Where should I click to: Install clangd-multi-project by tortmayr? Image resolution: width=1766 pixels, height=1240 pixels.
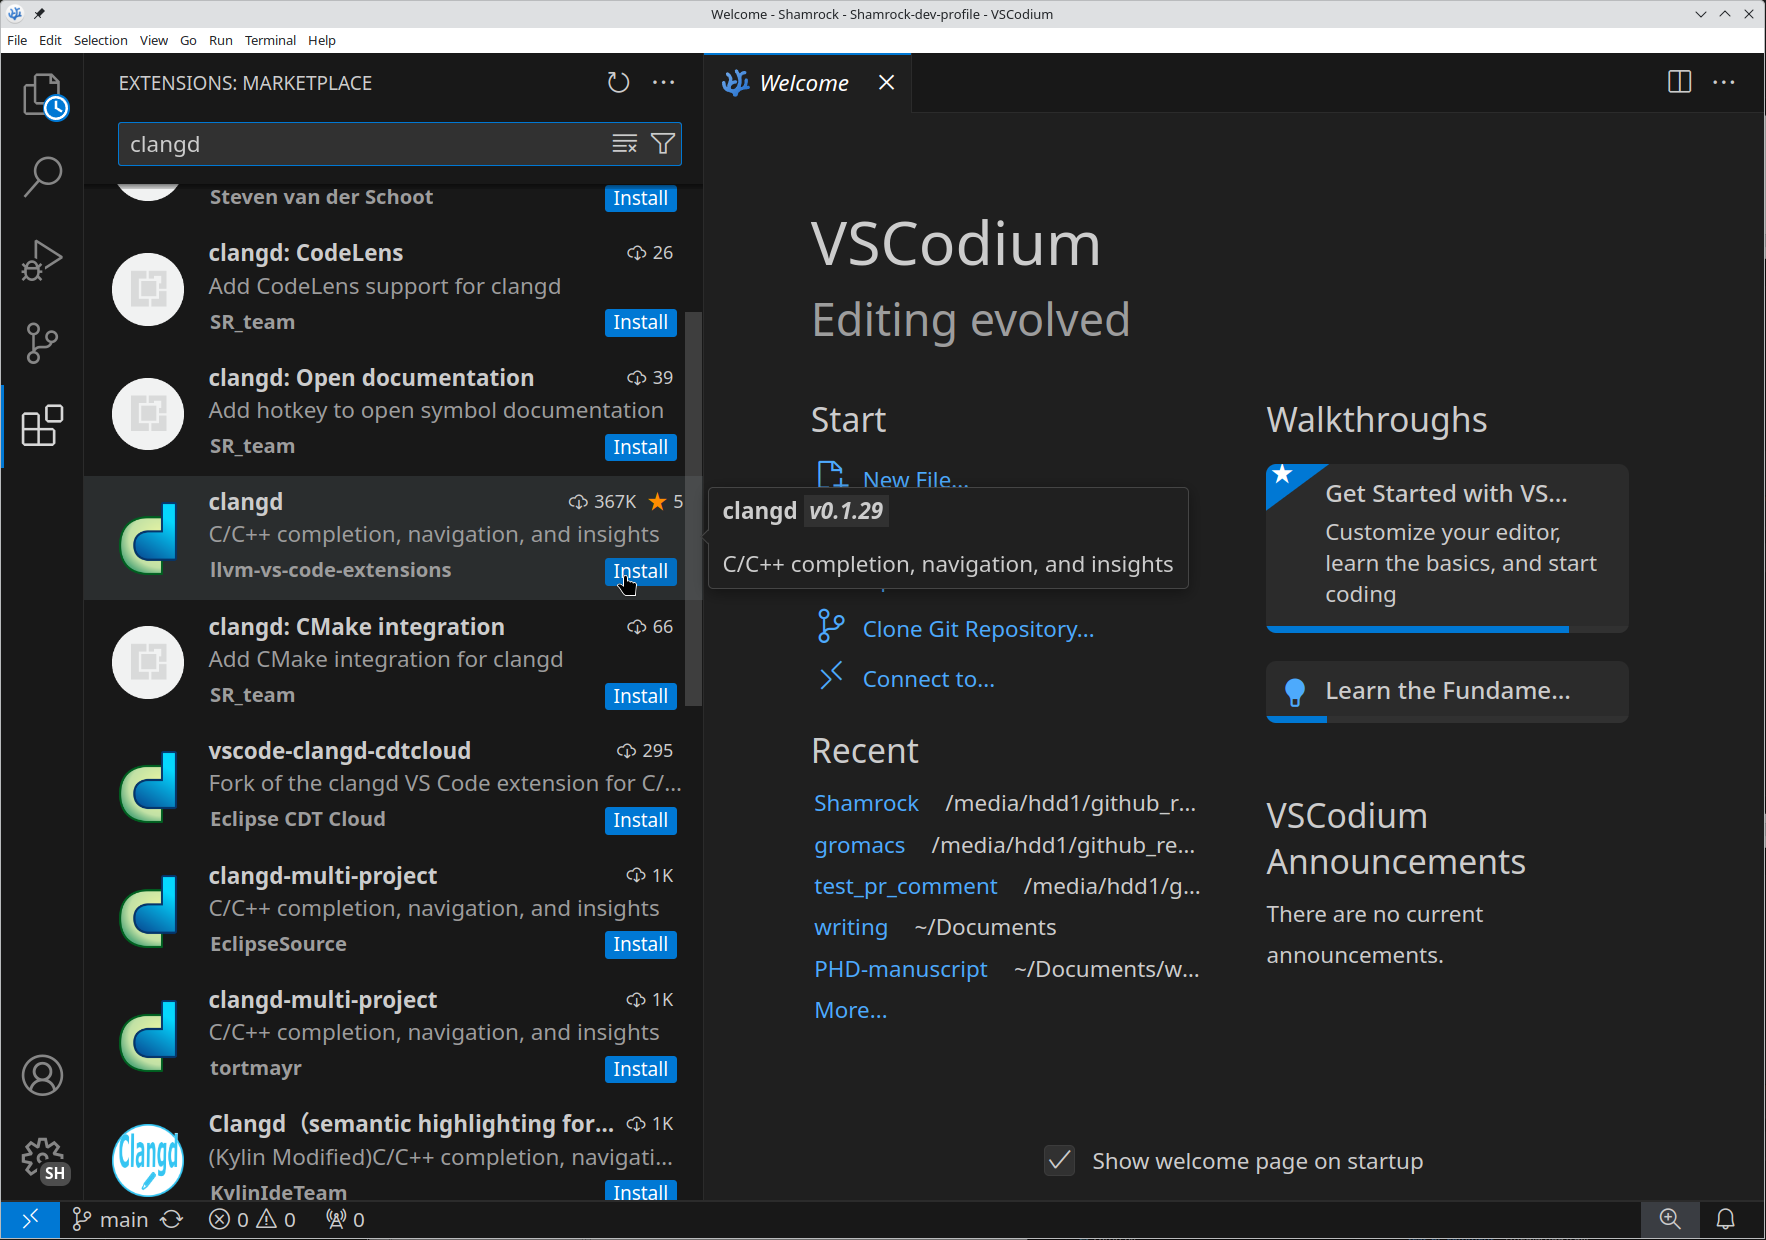[640, 1069]
